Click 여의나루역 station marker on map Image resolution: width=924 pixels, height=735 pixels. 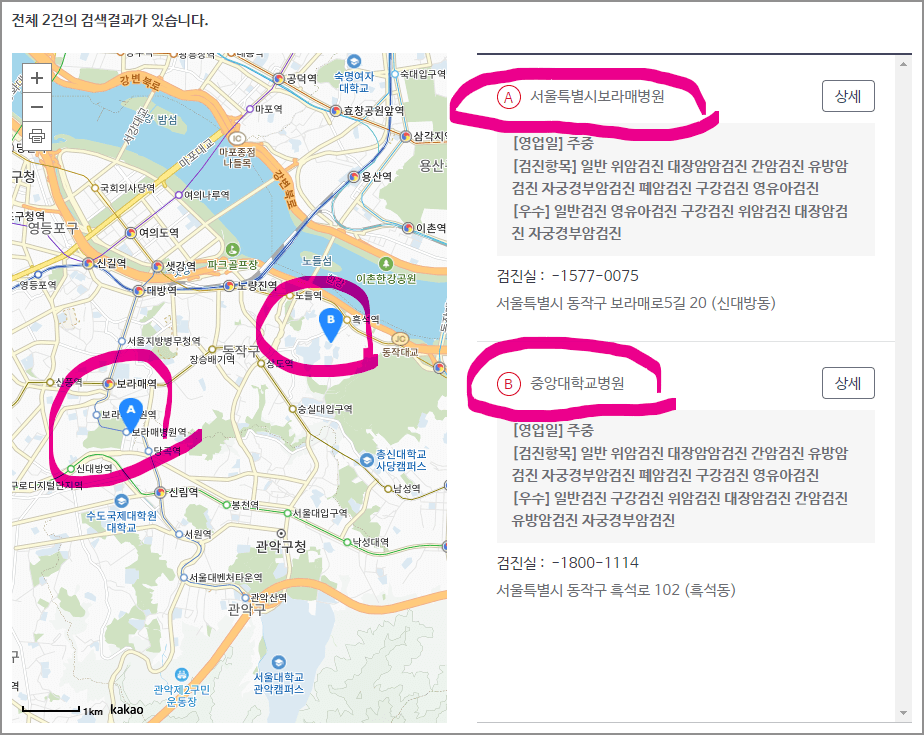tap(179, 195)
